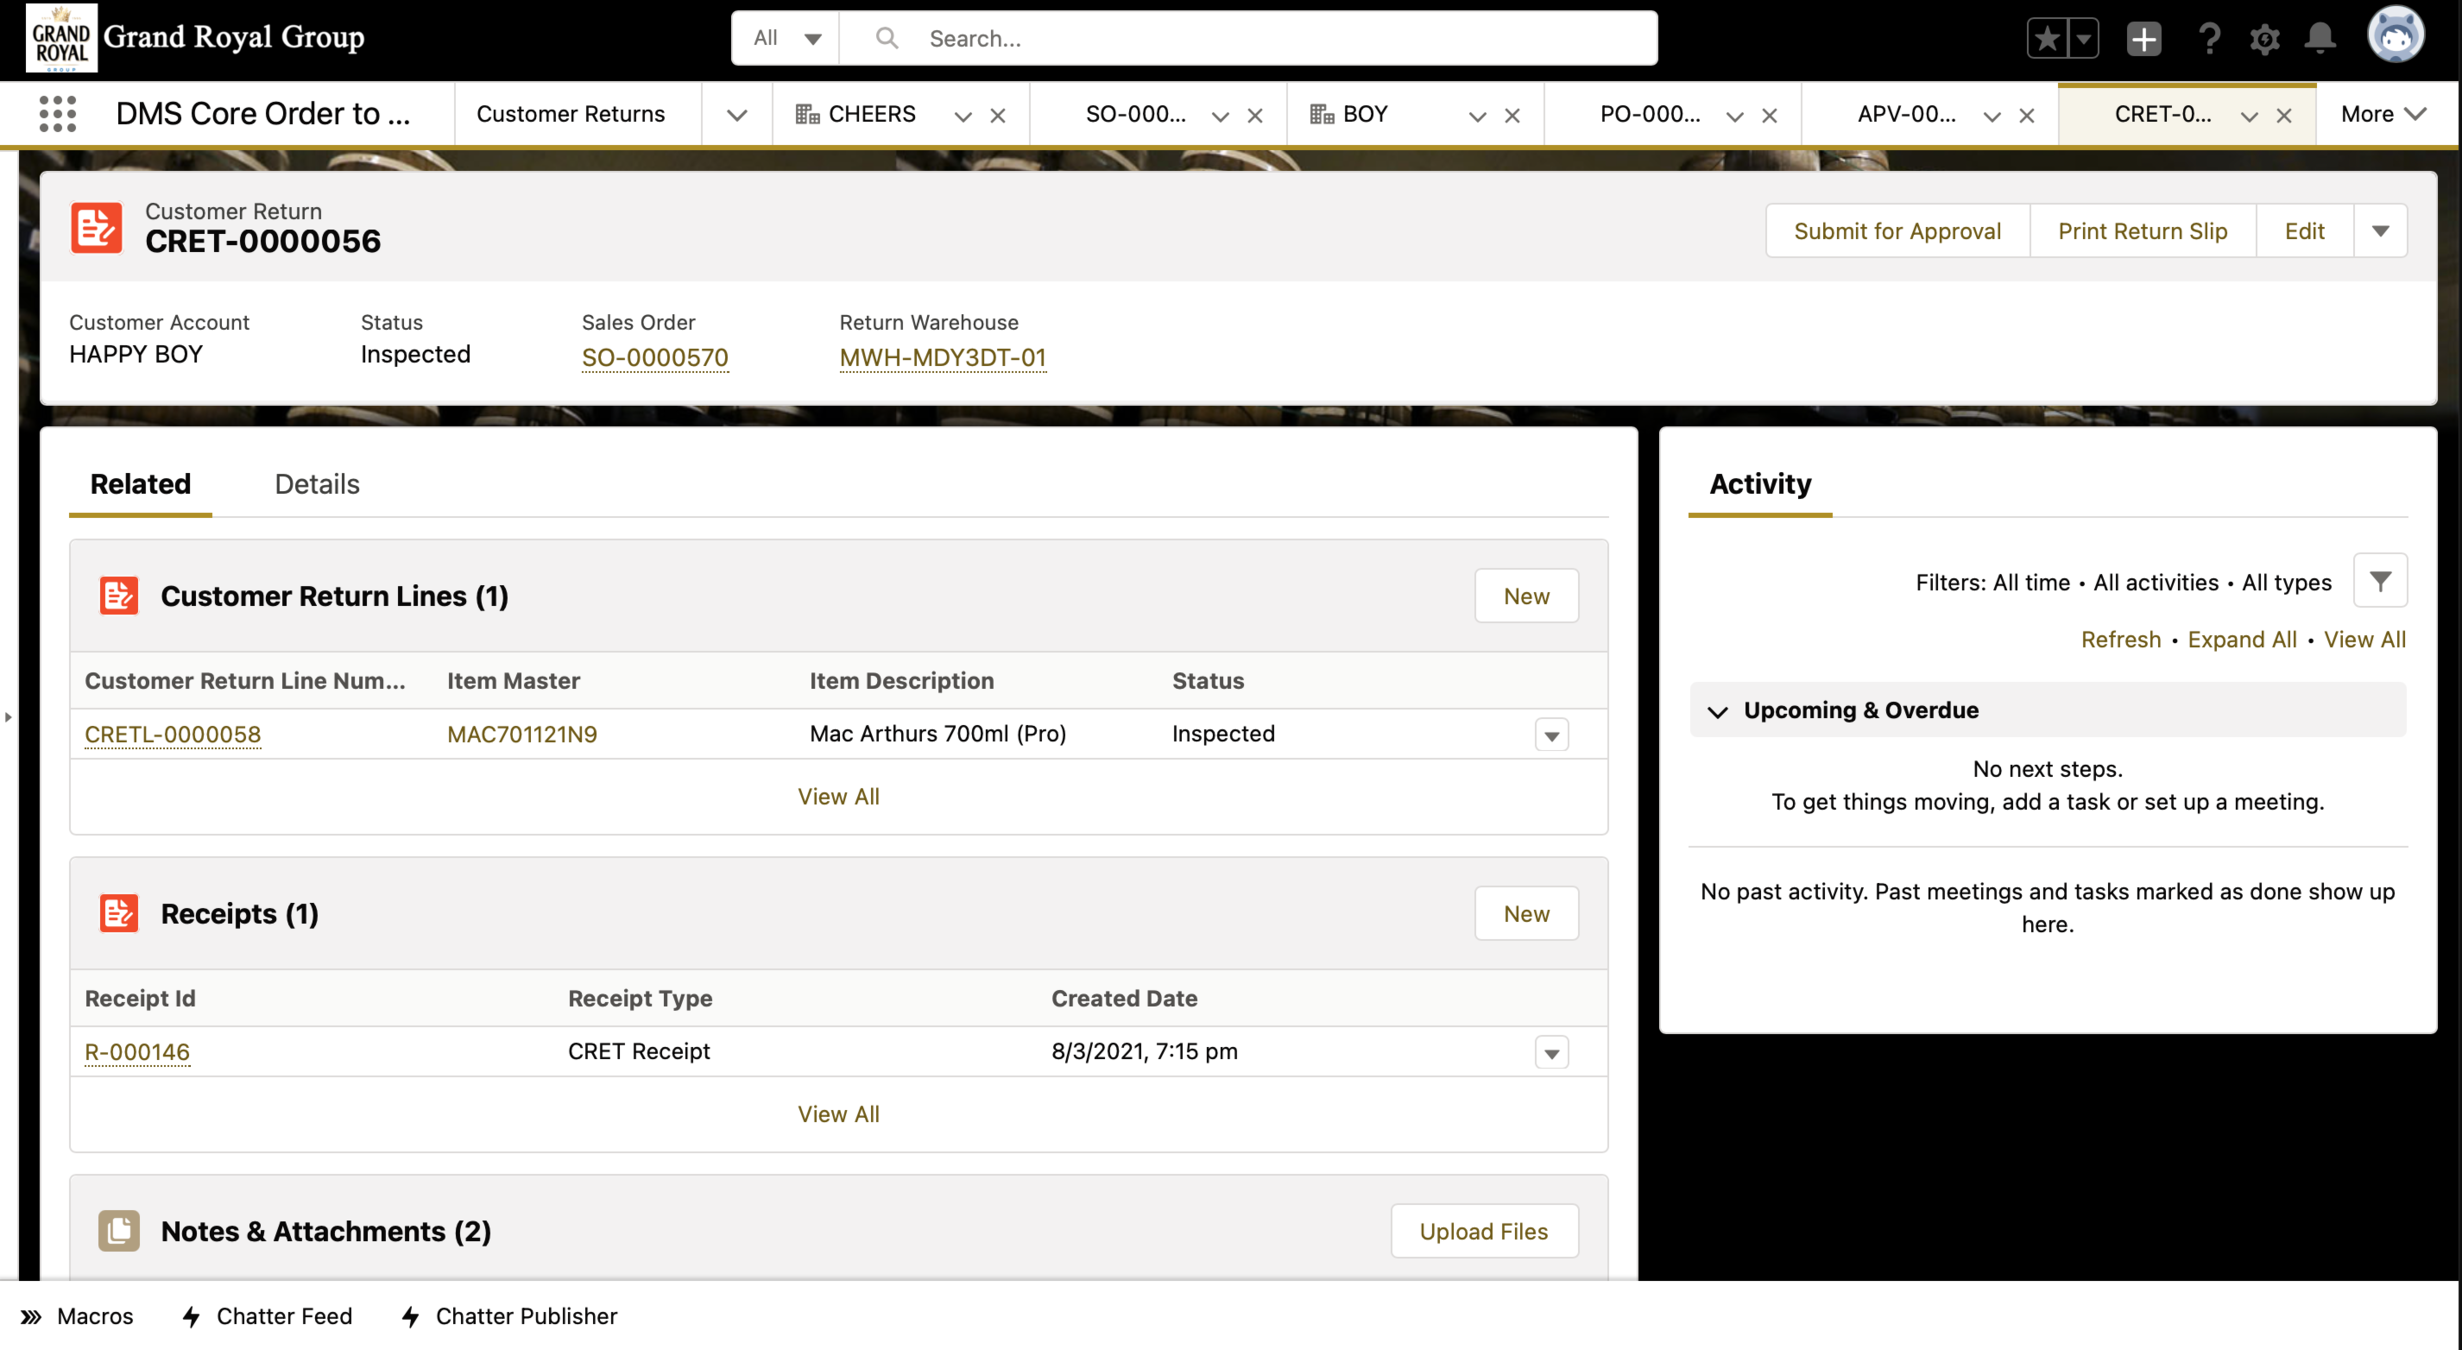Open the SO-0000570 sales order link
Screen dimensions: 2462x1350
[655, 357]
